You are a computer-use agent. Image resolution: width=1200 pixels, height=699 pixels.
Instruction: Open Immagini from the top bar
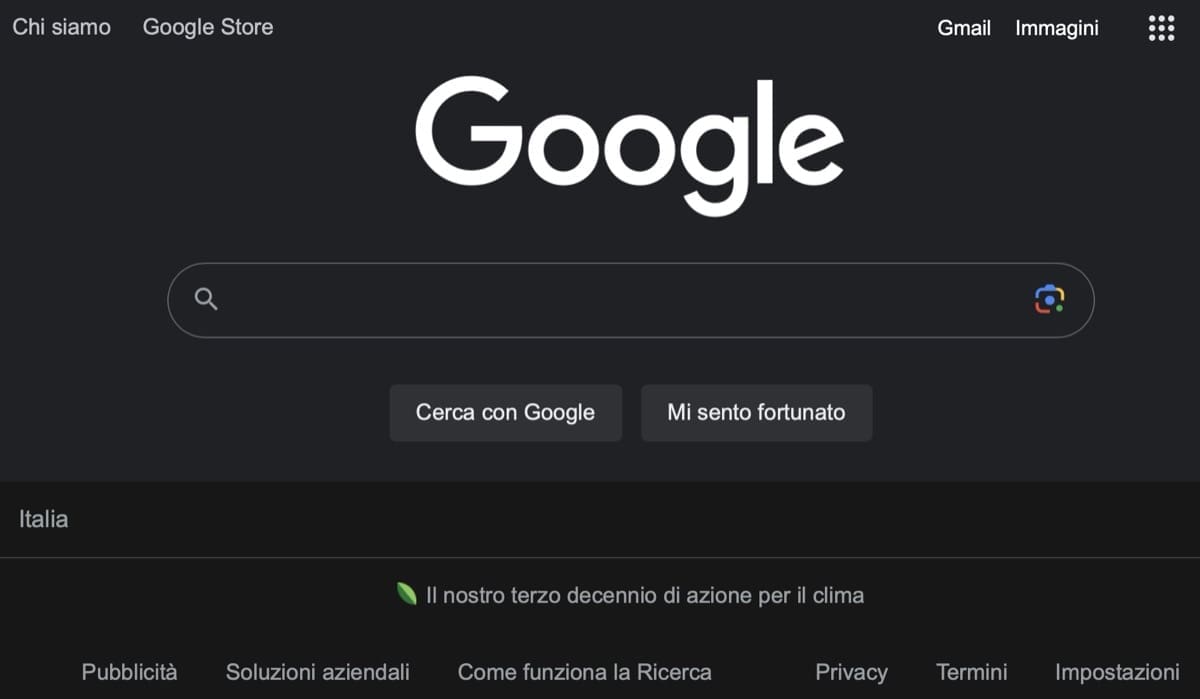coord(1056,28)
